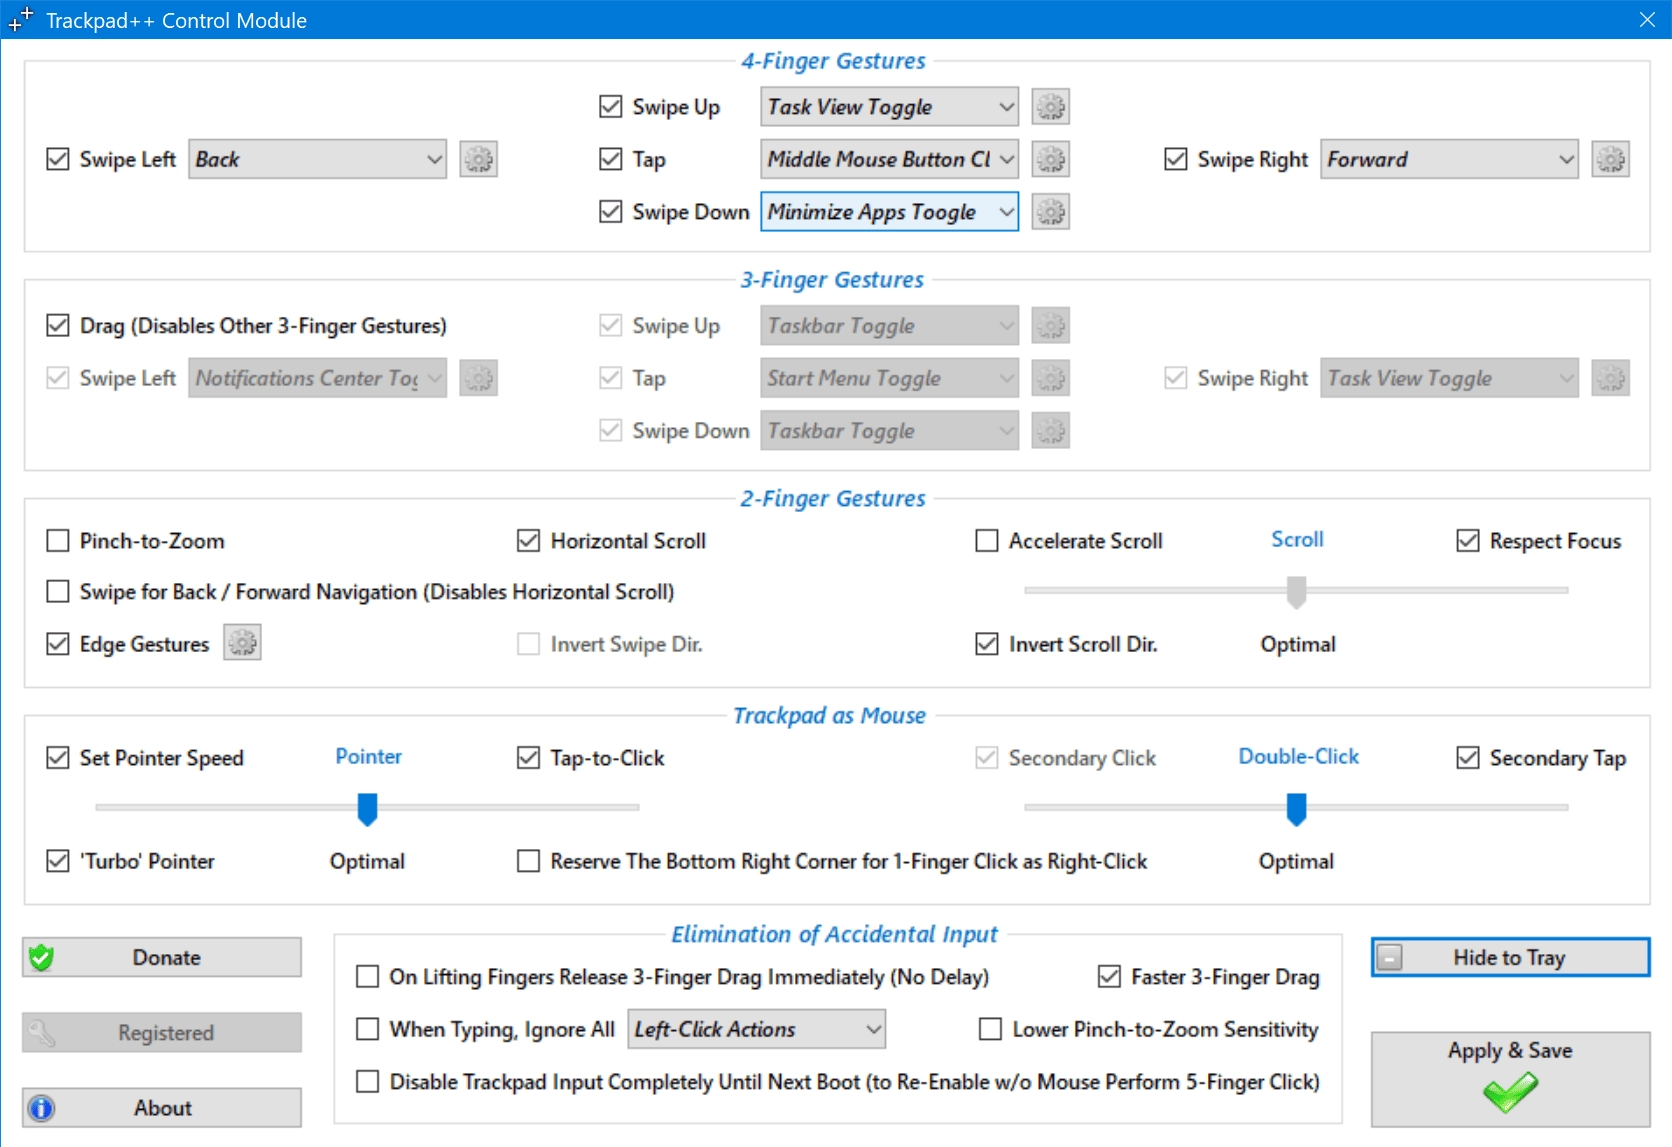
Task: Enable Pinch-to-Zoom checkbox
Action: 58,541
